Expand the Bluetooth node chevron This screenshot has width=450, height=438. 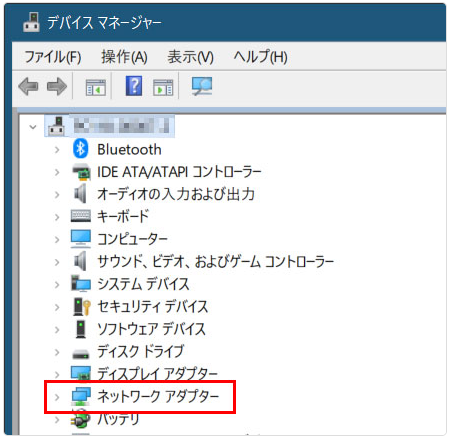[57, 150]
